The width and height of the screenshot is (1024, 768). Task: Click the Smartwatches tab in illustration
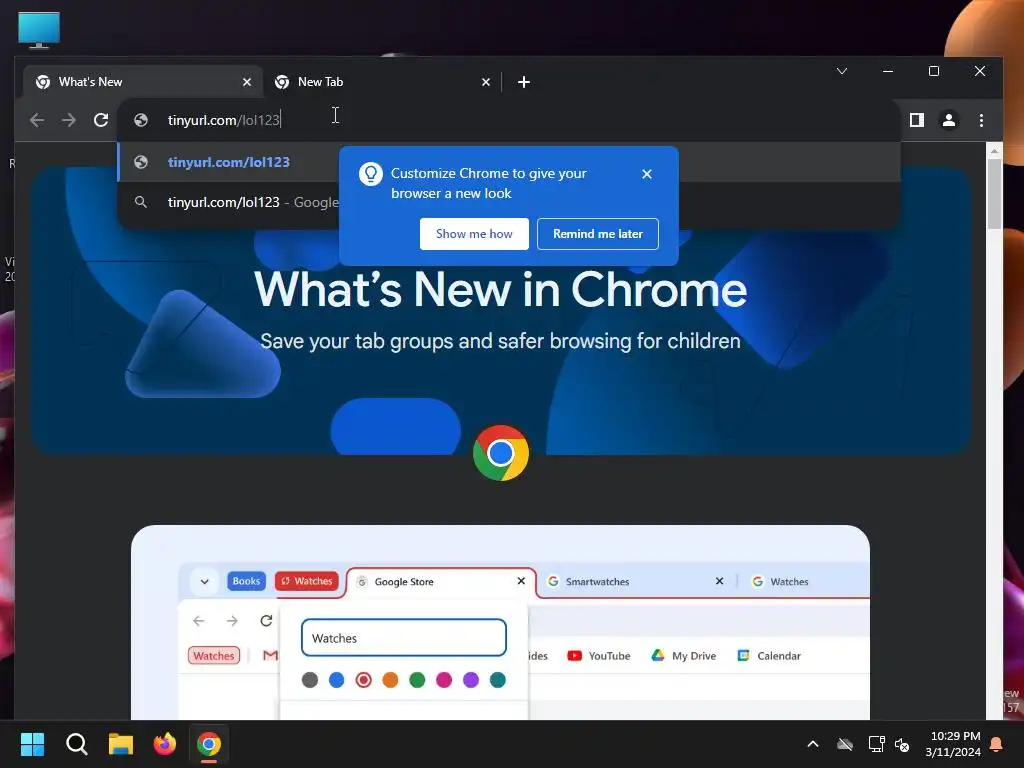pyautogui.click(x=637, y=581)
